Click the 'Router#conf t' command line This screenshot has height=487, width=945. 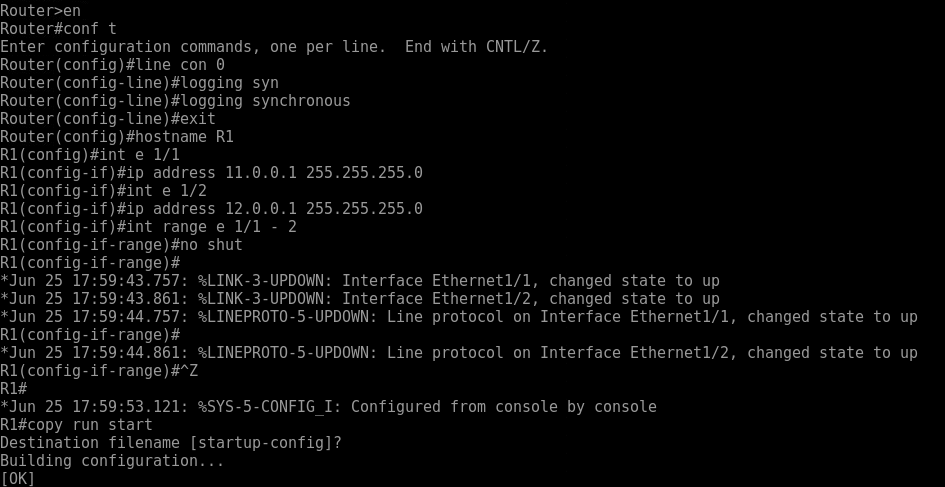pyautogui.click(x=58, y=29)
